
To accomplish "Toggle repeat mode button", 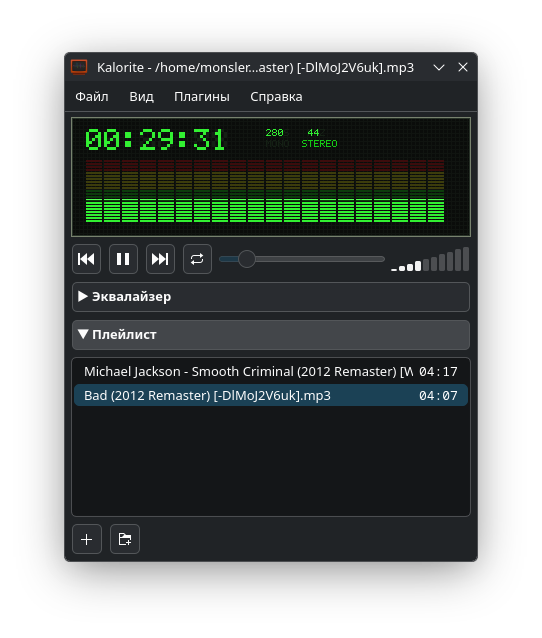I will [197, 259].
